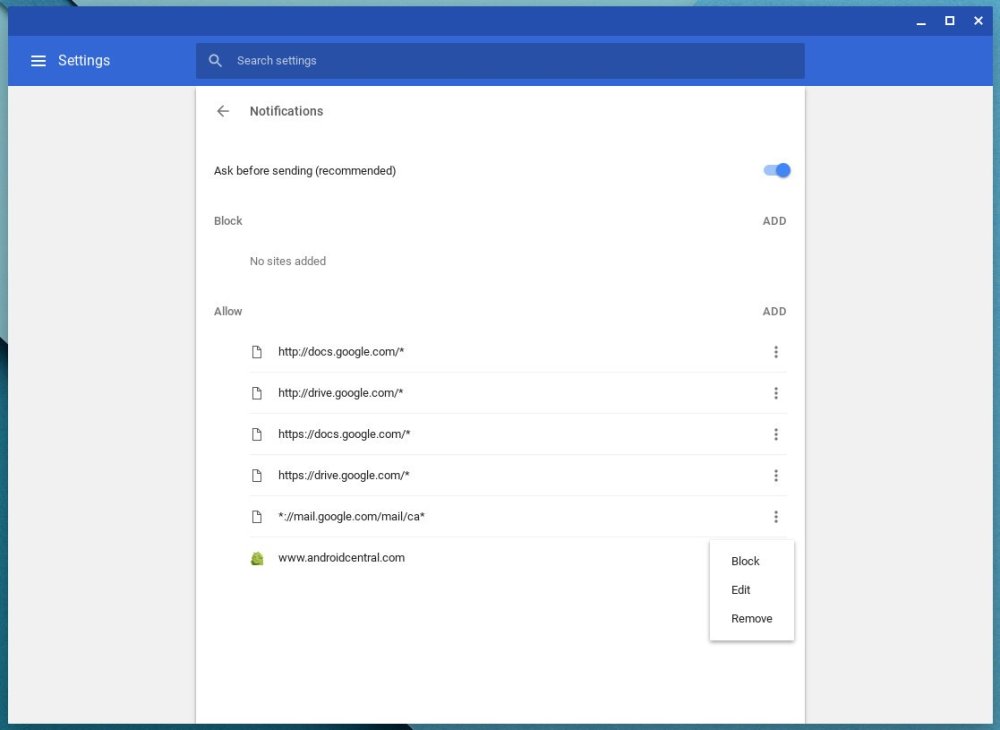Select the https://drive.google.com/* entry
The height and width of the screenshot is (730, 1000).
(x=344, y=476)
